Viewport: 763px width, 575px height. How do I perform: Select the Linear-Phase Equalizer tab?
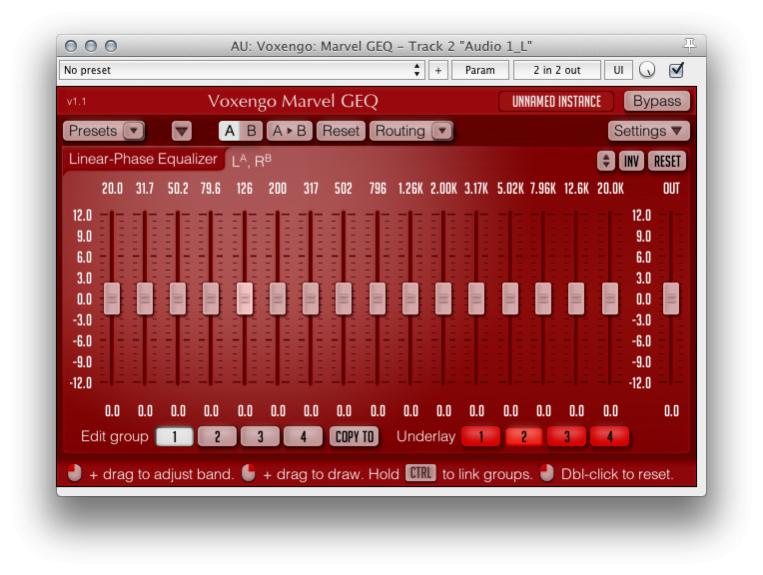[x=143, y=159]
